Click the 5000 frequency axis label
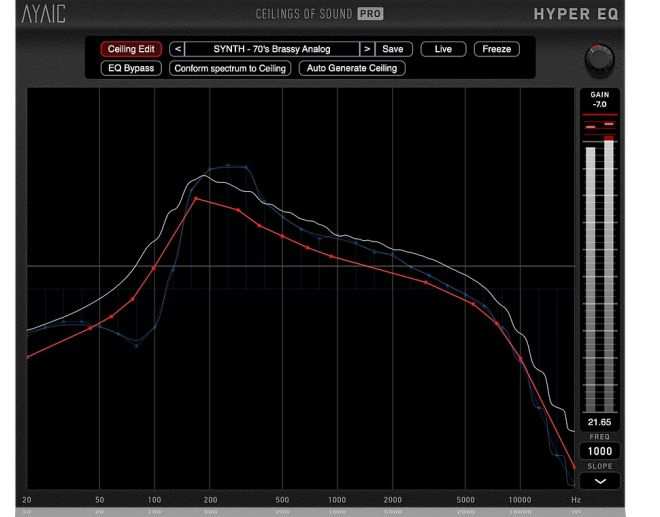The image size is (660, 517). click(466, 500)
